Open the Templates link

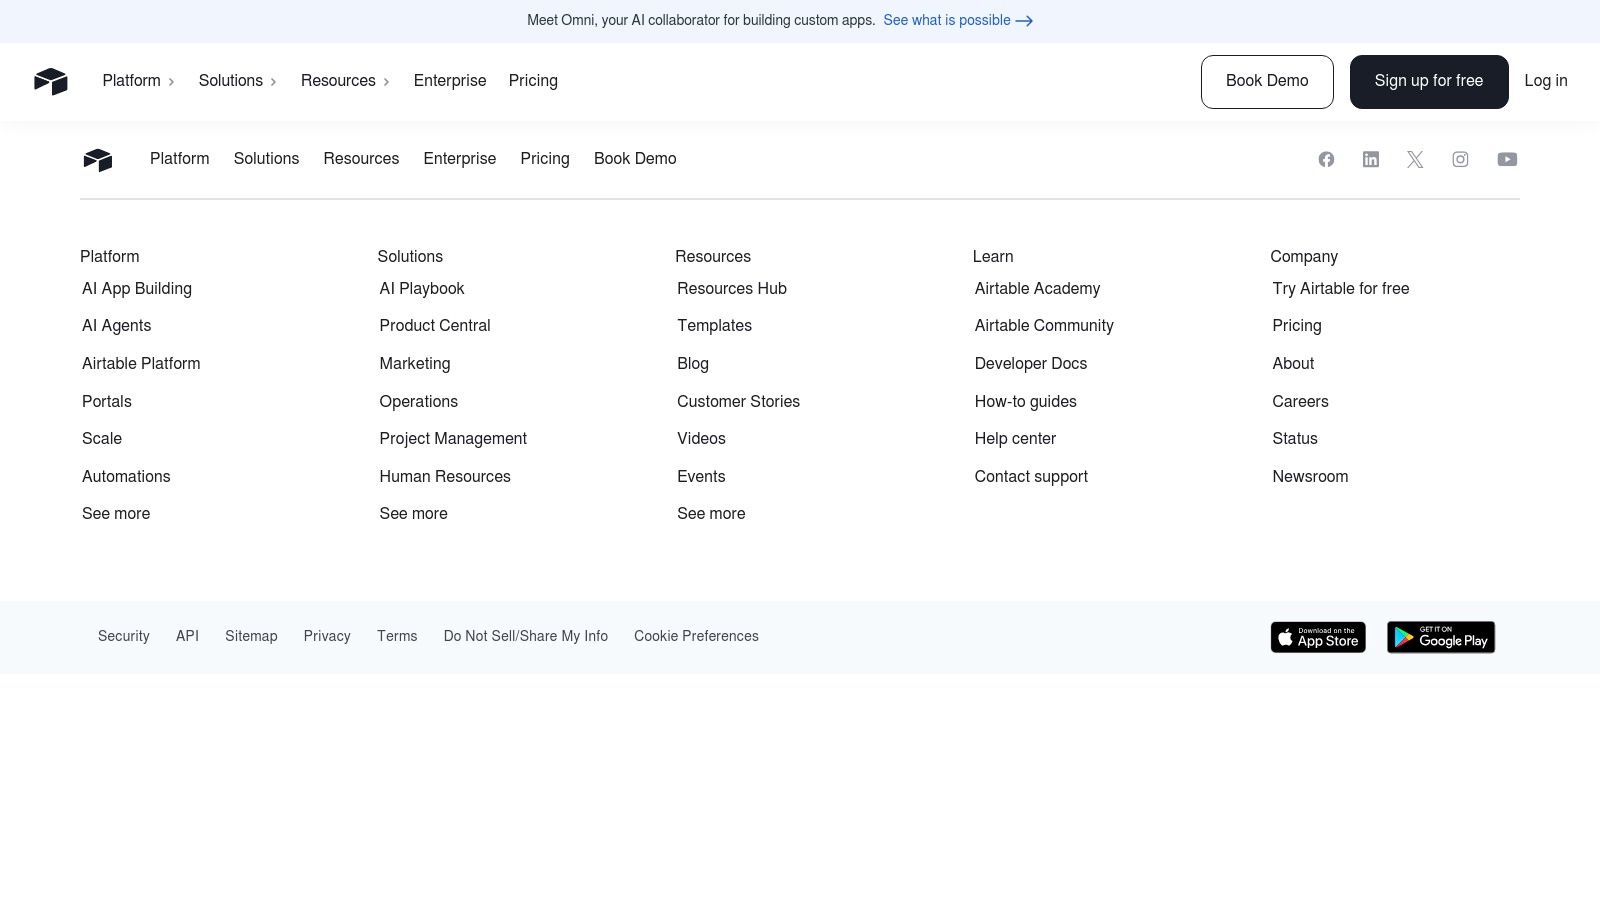714,326
